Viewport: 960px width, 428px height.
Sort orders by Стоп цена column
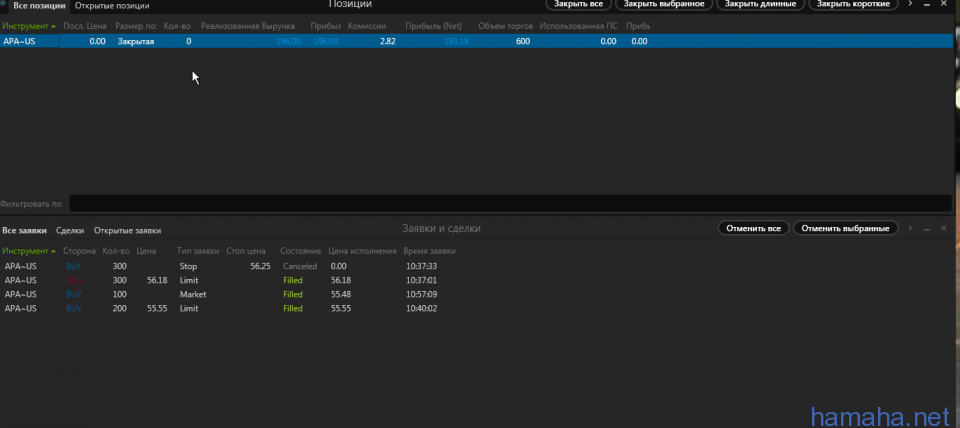point(246,251)
